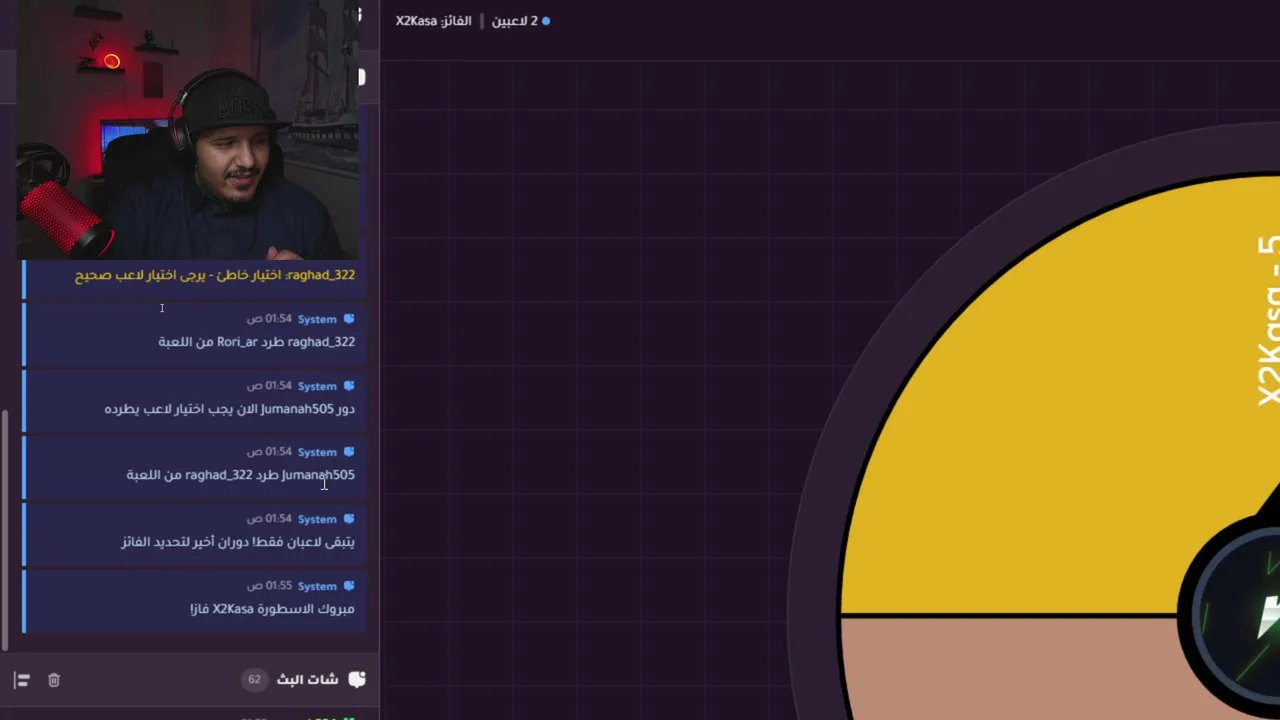Click the chat panel vertical scrollbar
The height and width of the screenshot is (720, 1280).
[x=4, y=528]
